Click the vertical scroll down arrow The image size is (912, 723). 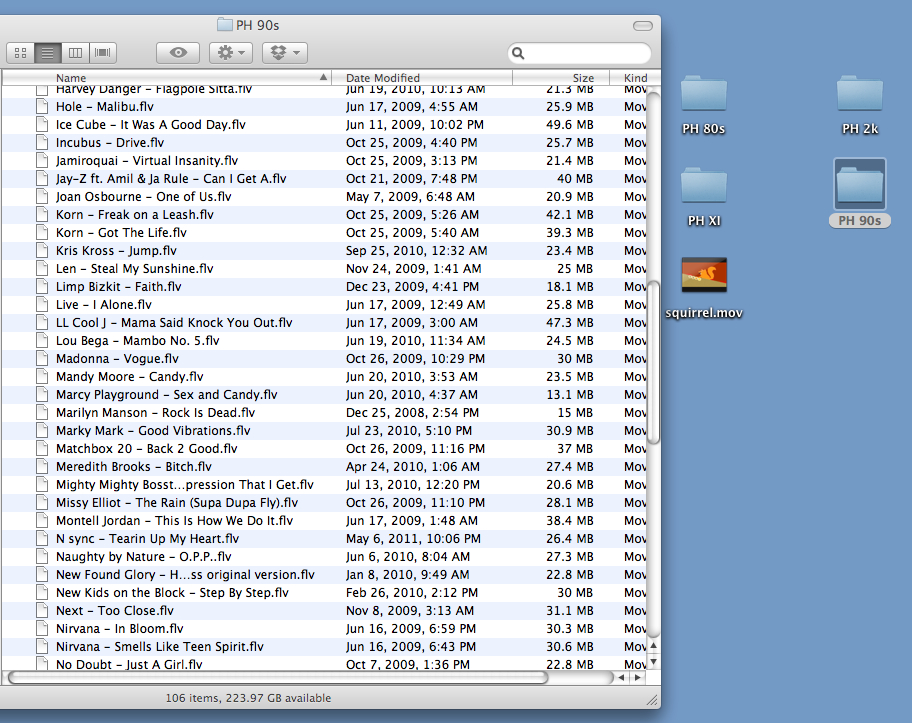(x=654, y=662)
